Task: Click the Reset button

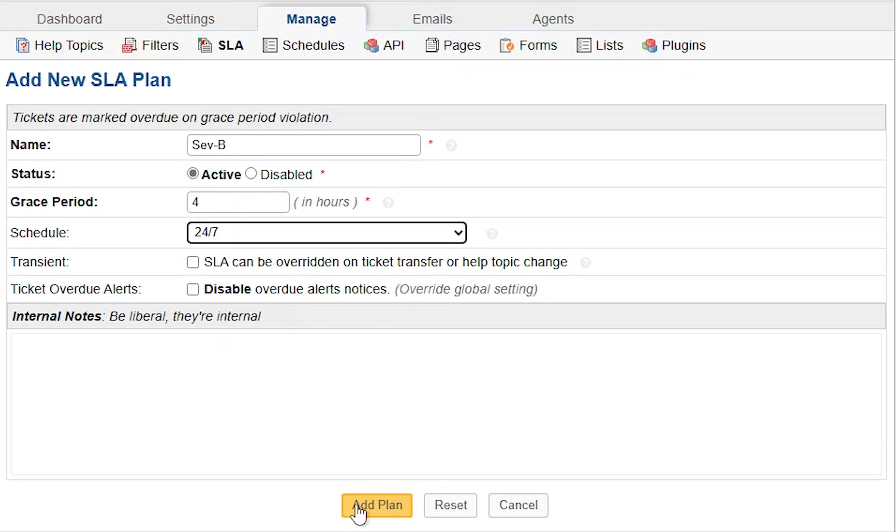Action: (450, 505)
